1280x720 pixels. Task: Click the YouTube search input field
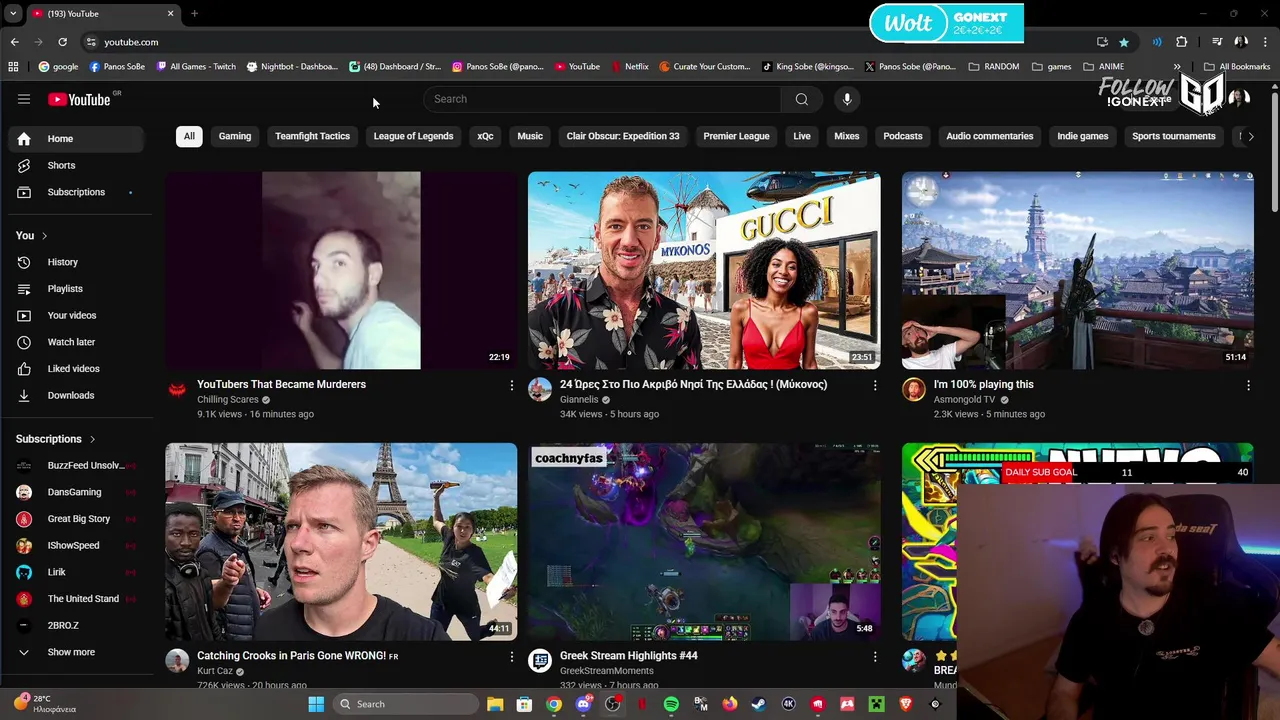(602, 99)
